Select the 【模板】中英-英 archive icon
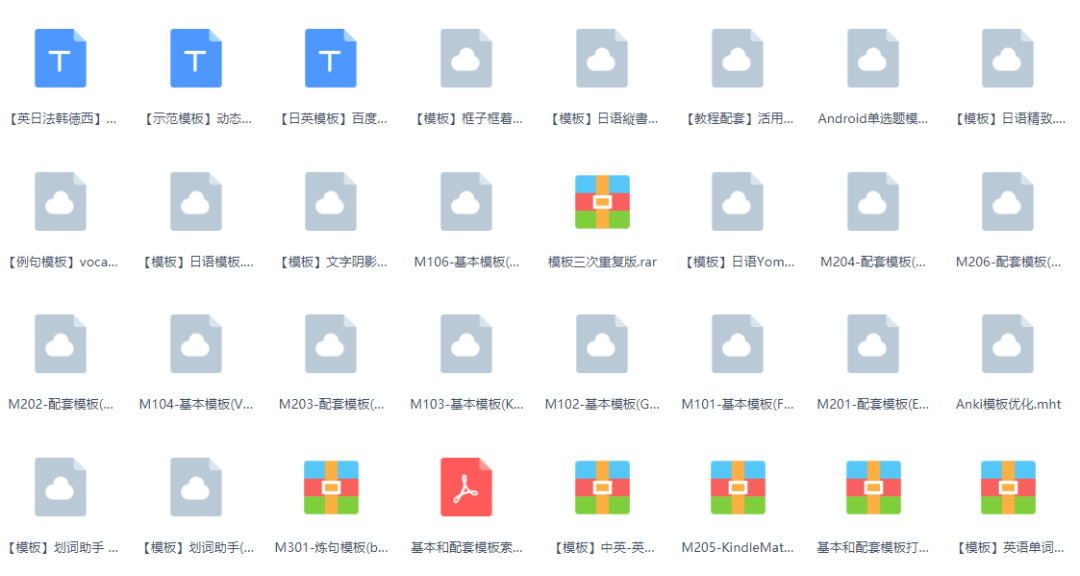Image resolution: width=1080 pixels, height=576 pixels. pos(603,488)
